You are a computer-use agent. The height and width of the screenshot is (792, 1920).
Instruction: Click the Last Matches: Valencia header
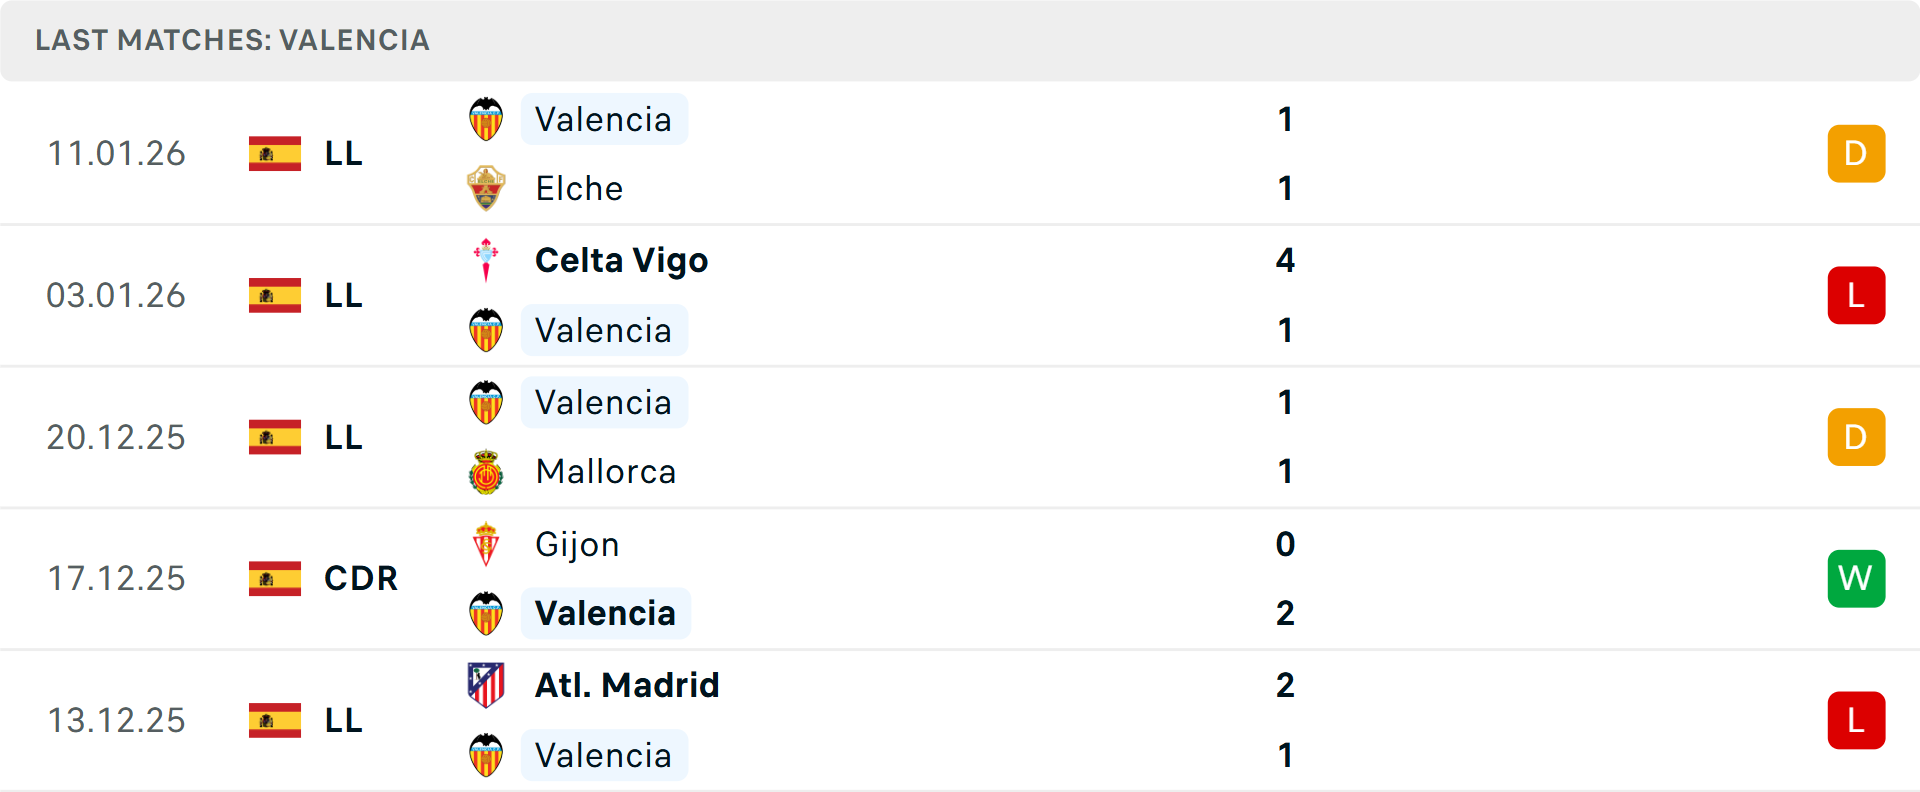coord(232,40)
